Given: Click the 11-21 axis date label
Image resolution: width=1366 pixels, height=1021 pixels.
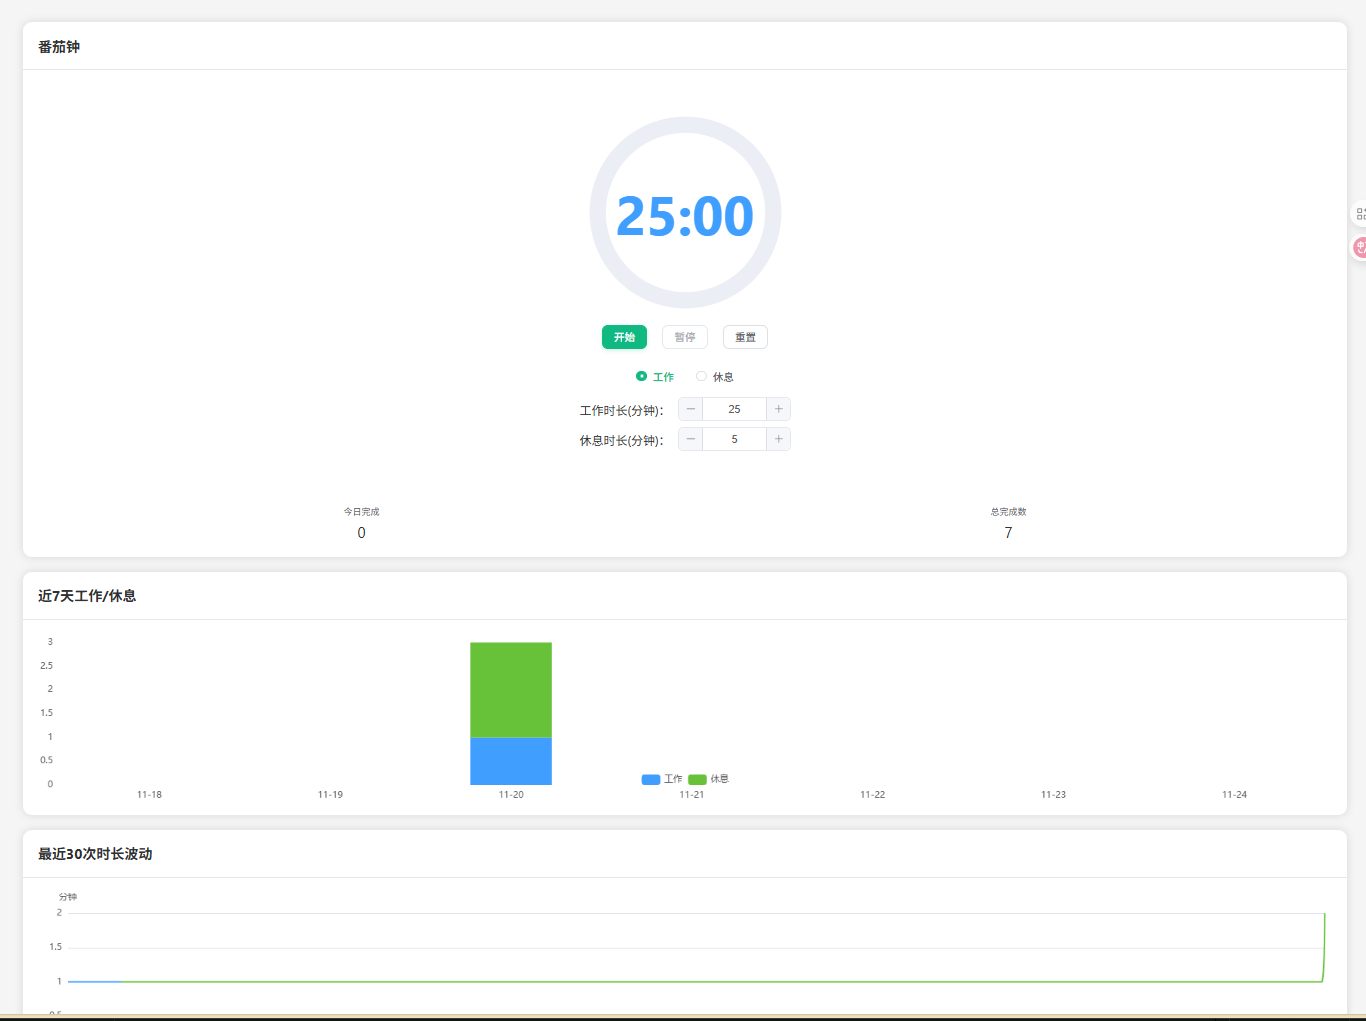Looking at the screenshot, I should pyautogui.click(x=692, y=795).
